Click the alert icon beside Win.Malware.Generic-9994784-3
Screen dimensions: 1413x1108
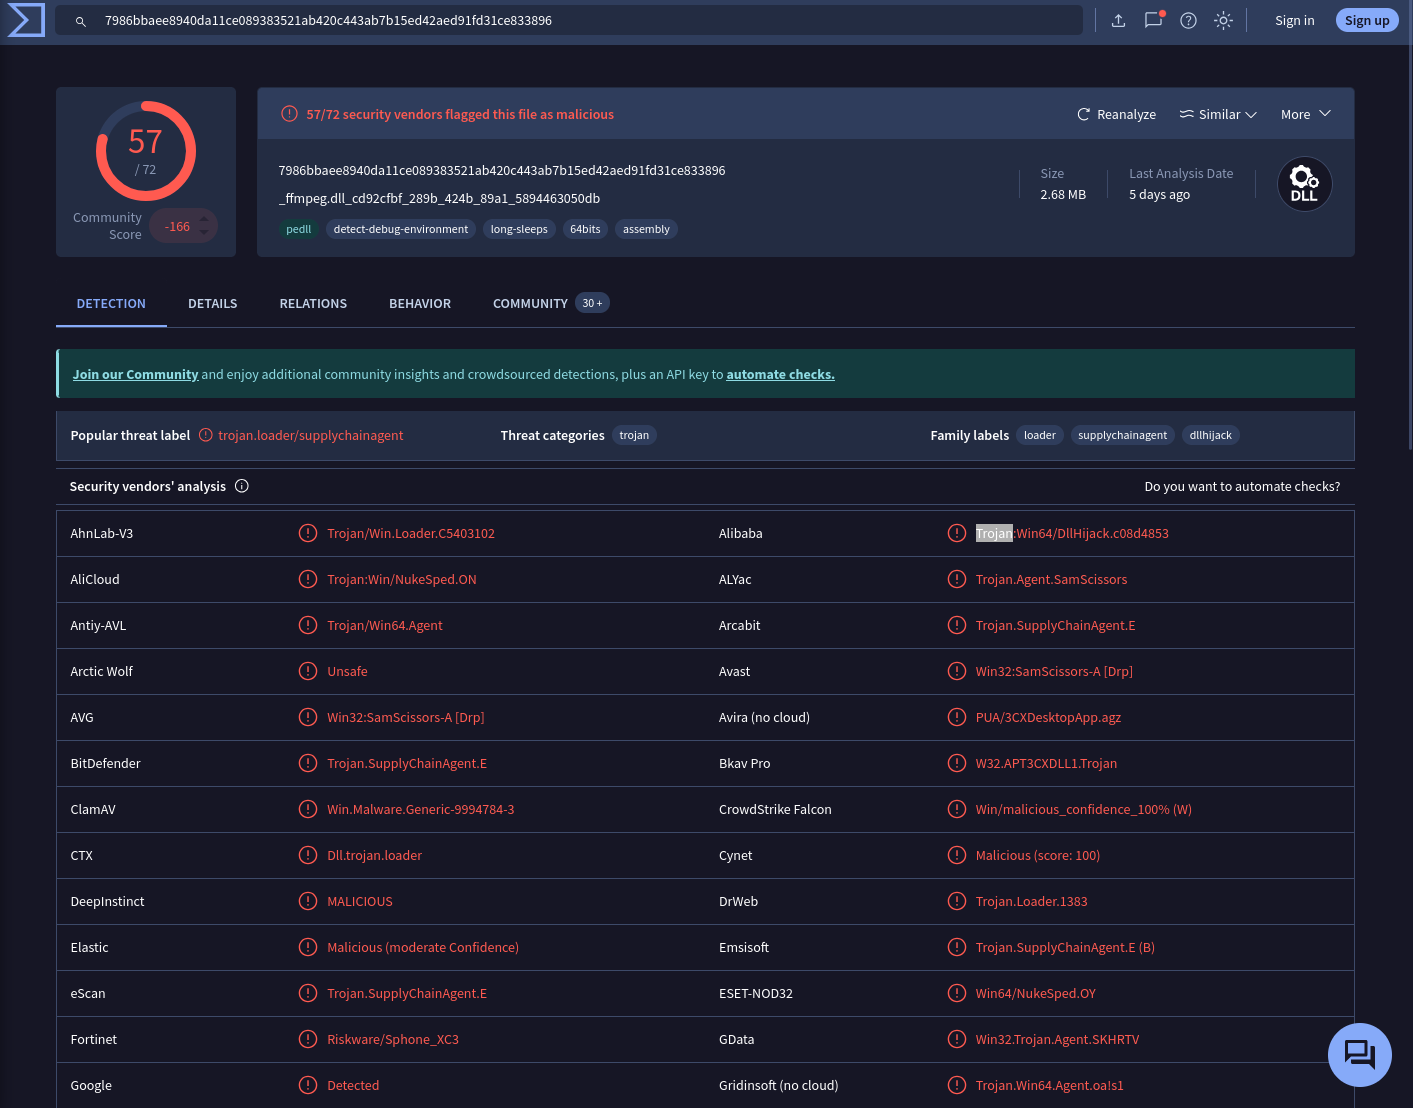pyautogui.click(x=308, y=809)
